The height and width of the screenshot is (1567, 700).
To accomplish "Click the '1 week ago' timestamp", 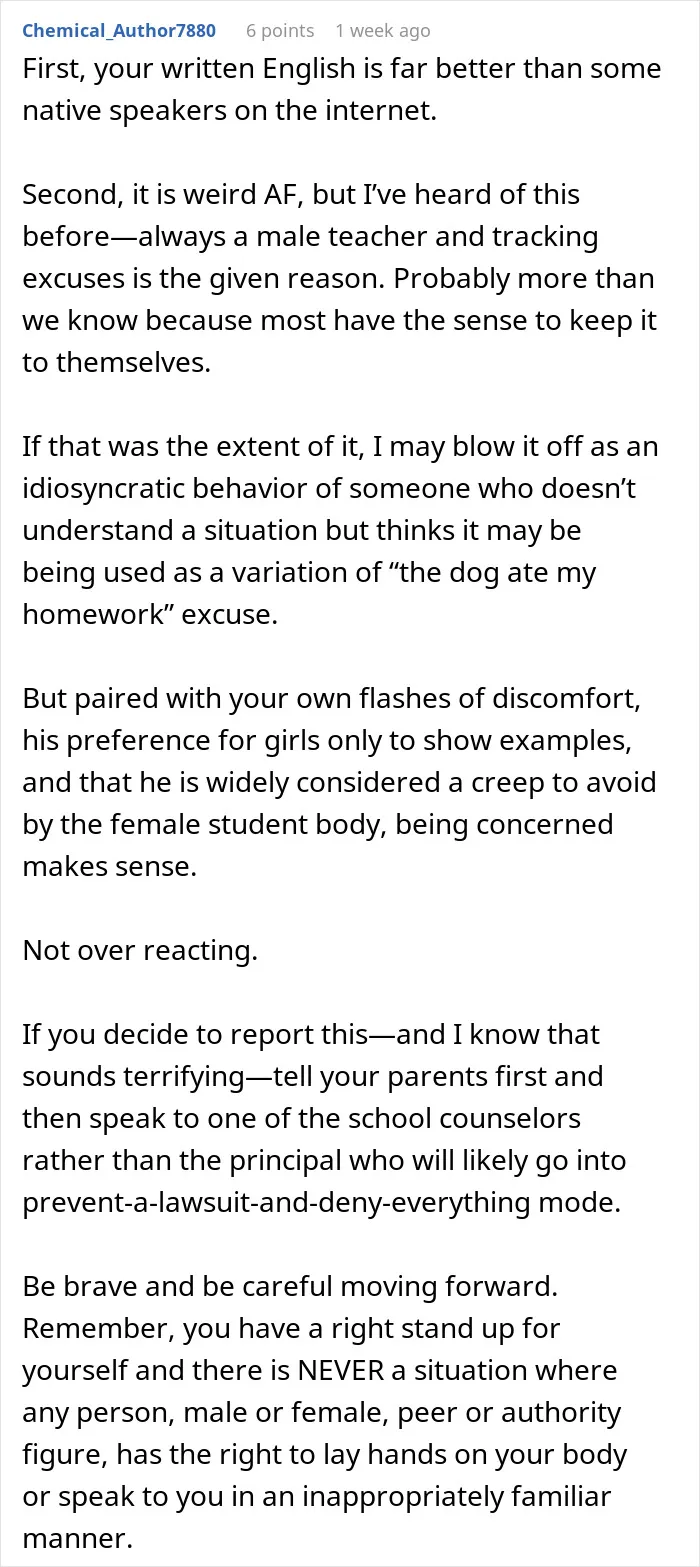I will point(383,30).
